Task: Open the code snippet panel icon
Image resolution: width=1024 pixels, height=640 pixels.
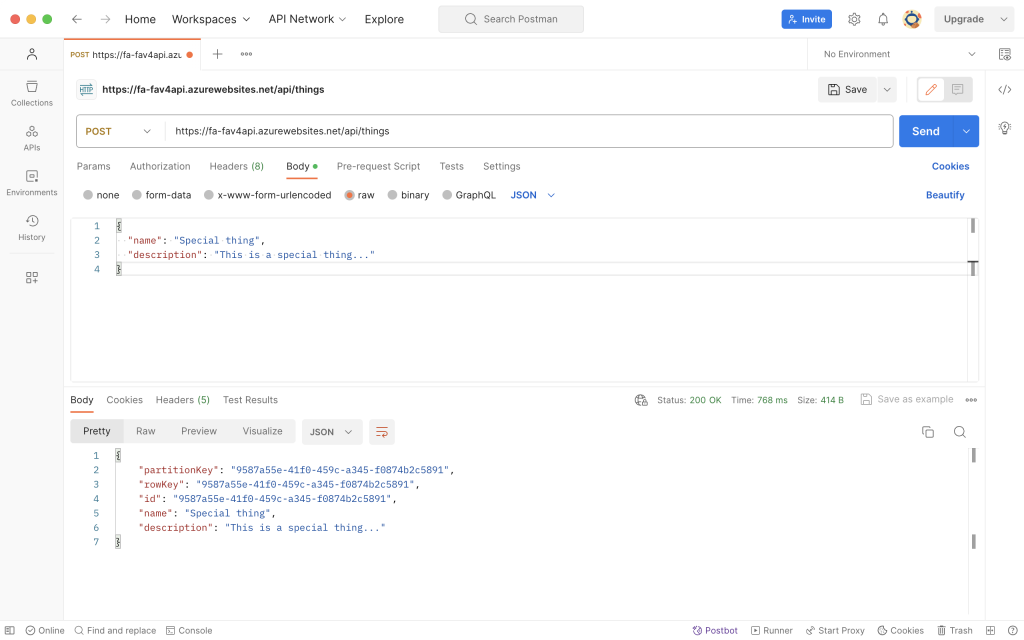Action: pyautogui.click(x=1005, y=90)
